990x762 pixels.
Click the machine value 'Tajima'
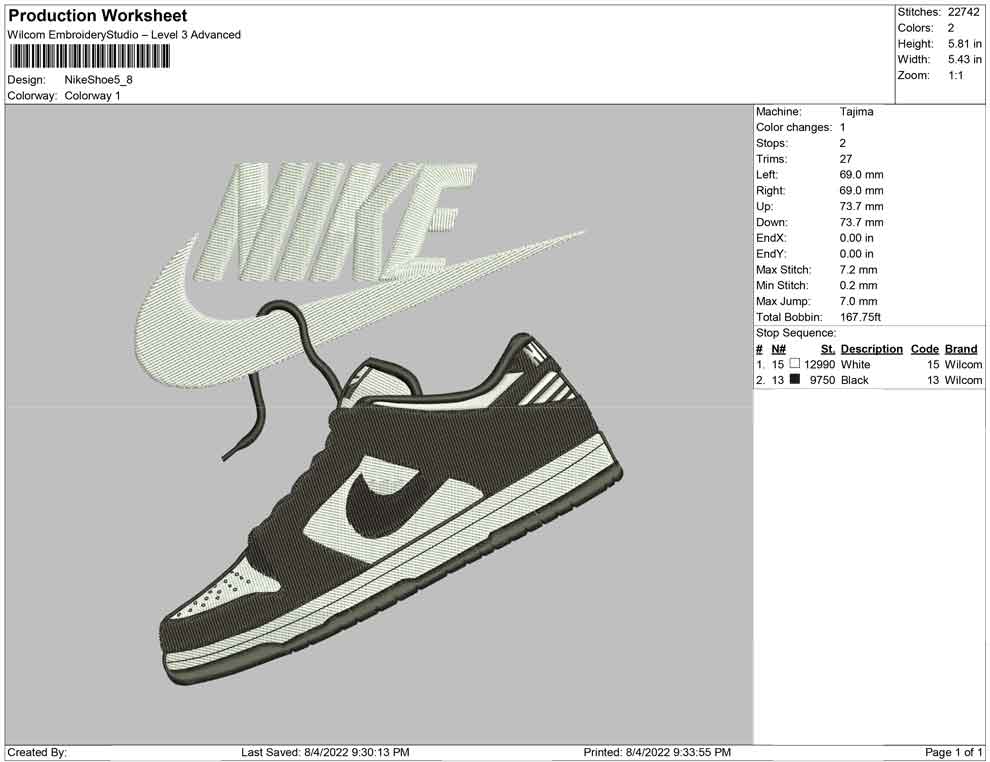click(x=857, y=111)
